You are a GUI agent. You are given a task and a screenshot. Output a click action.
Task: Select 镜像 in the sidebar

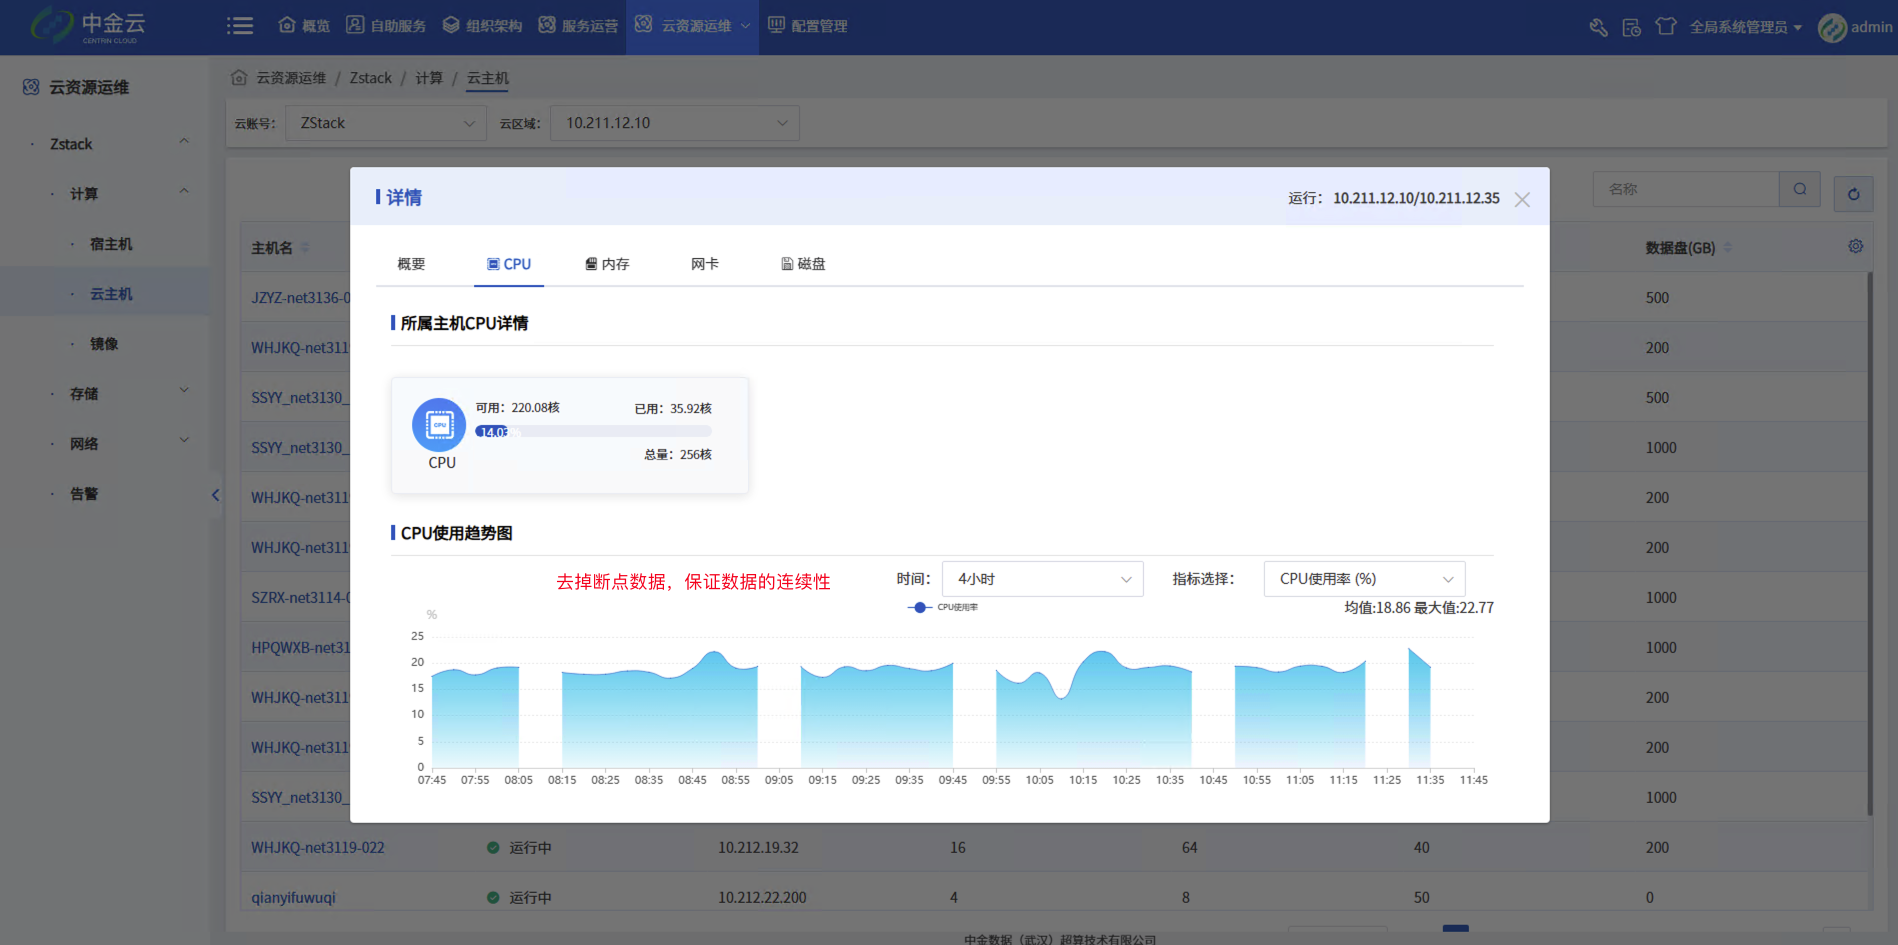104,344
